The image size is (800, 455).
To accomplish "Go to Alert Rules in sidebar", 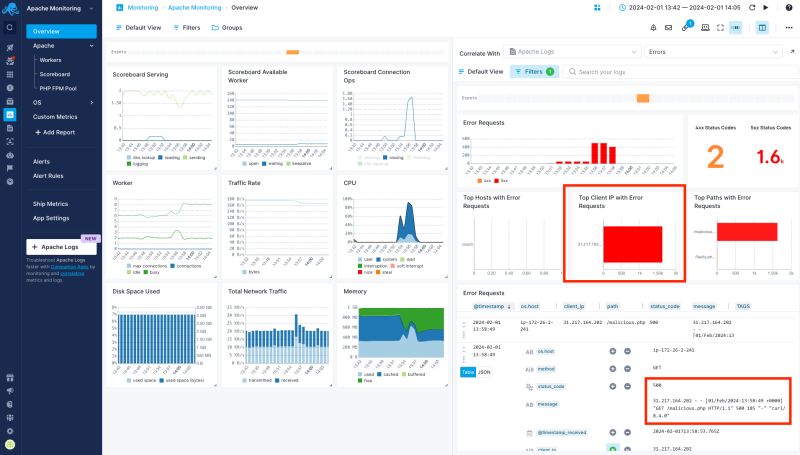I will point(48,175).
